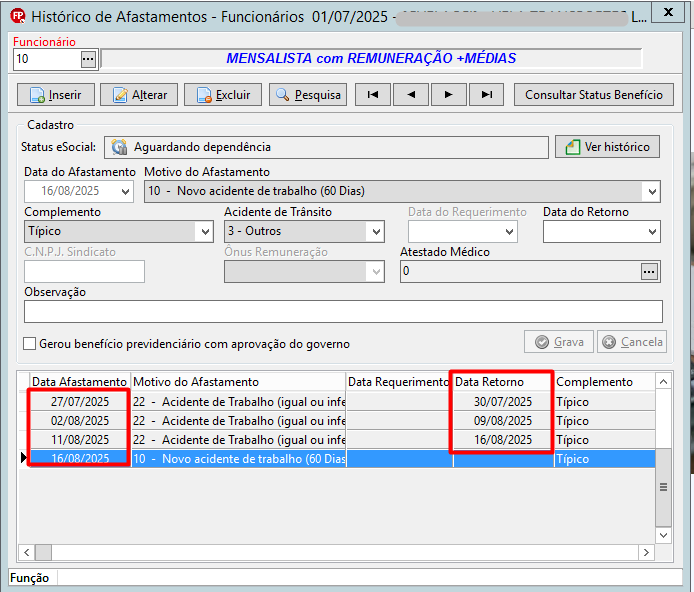Select row with Data Afastamento 02/08/2025
694x592 pixels.
336,421
